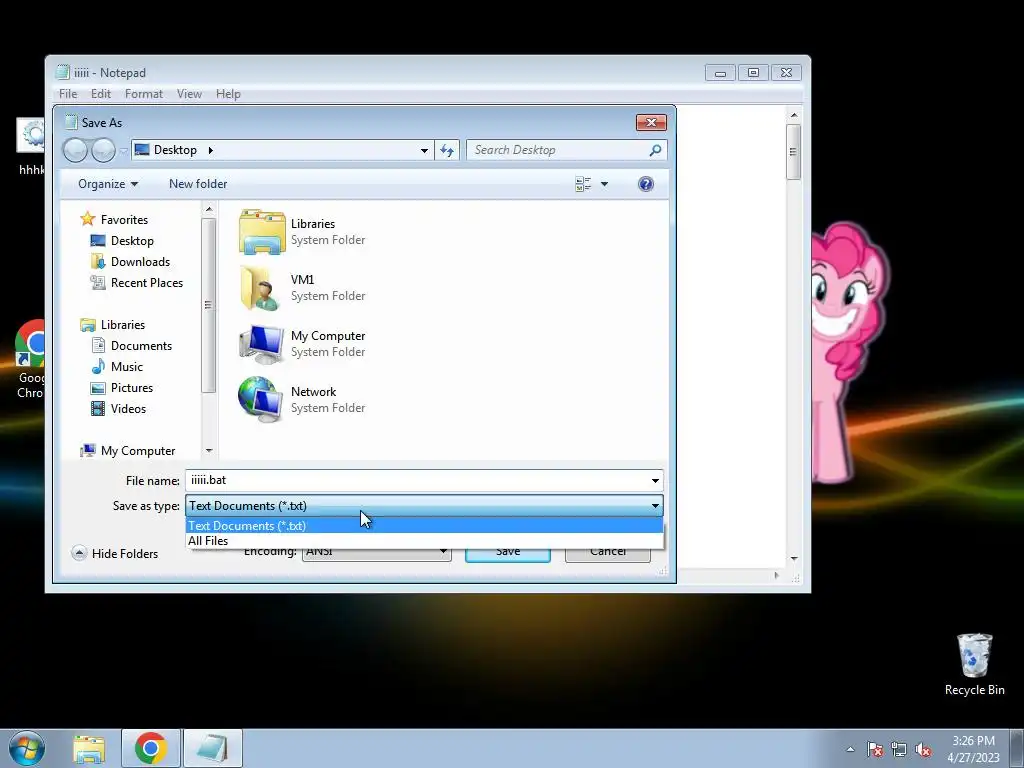This screenshot has height=768, width=1024.
Task: Open the address bar previous locations dropdown
Action: (424, 150)
